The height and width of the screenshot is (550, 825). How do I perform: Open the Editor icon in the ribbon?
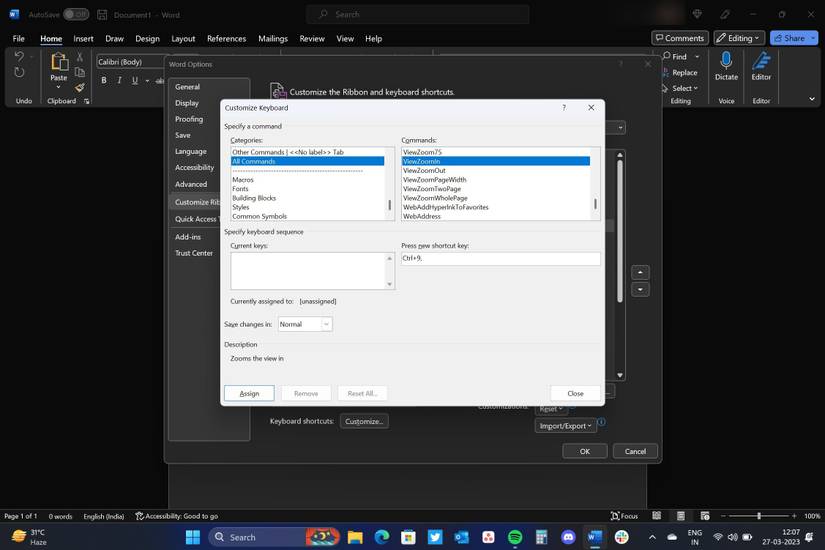(761, 63)
